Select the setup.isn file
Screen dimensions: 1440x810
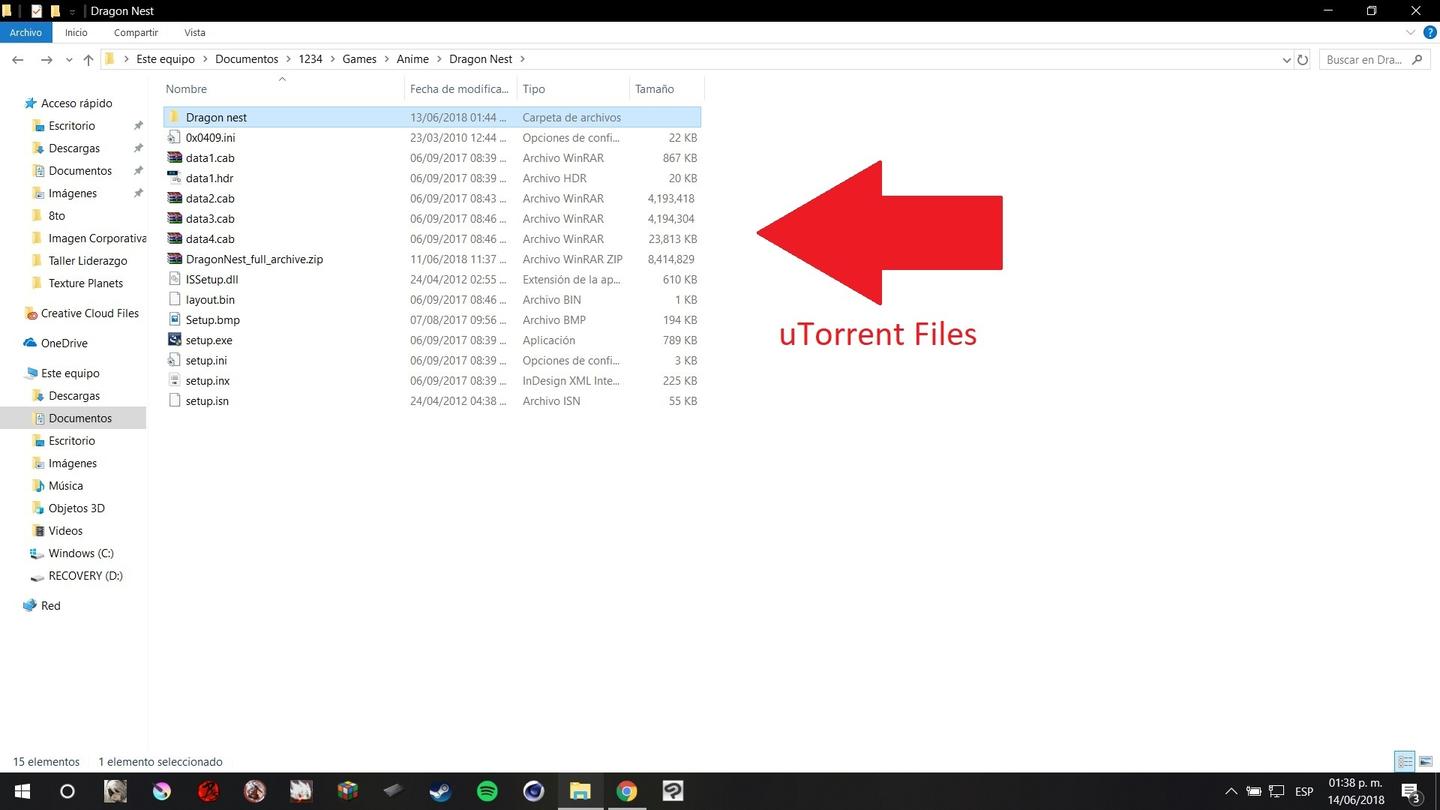(207, 401)
